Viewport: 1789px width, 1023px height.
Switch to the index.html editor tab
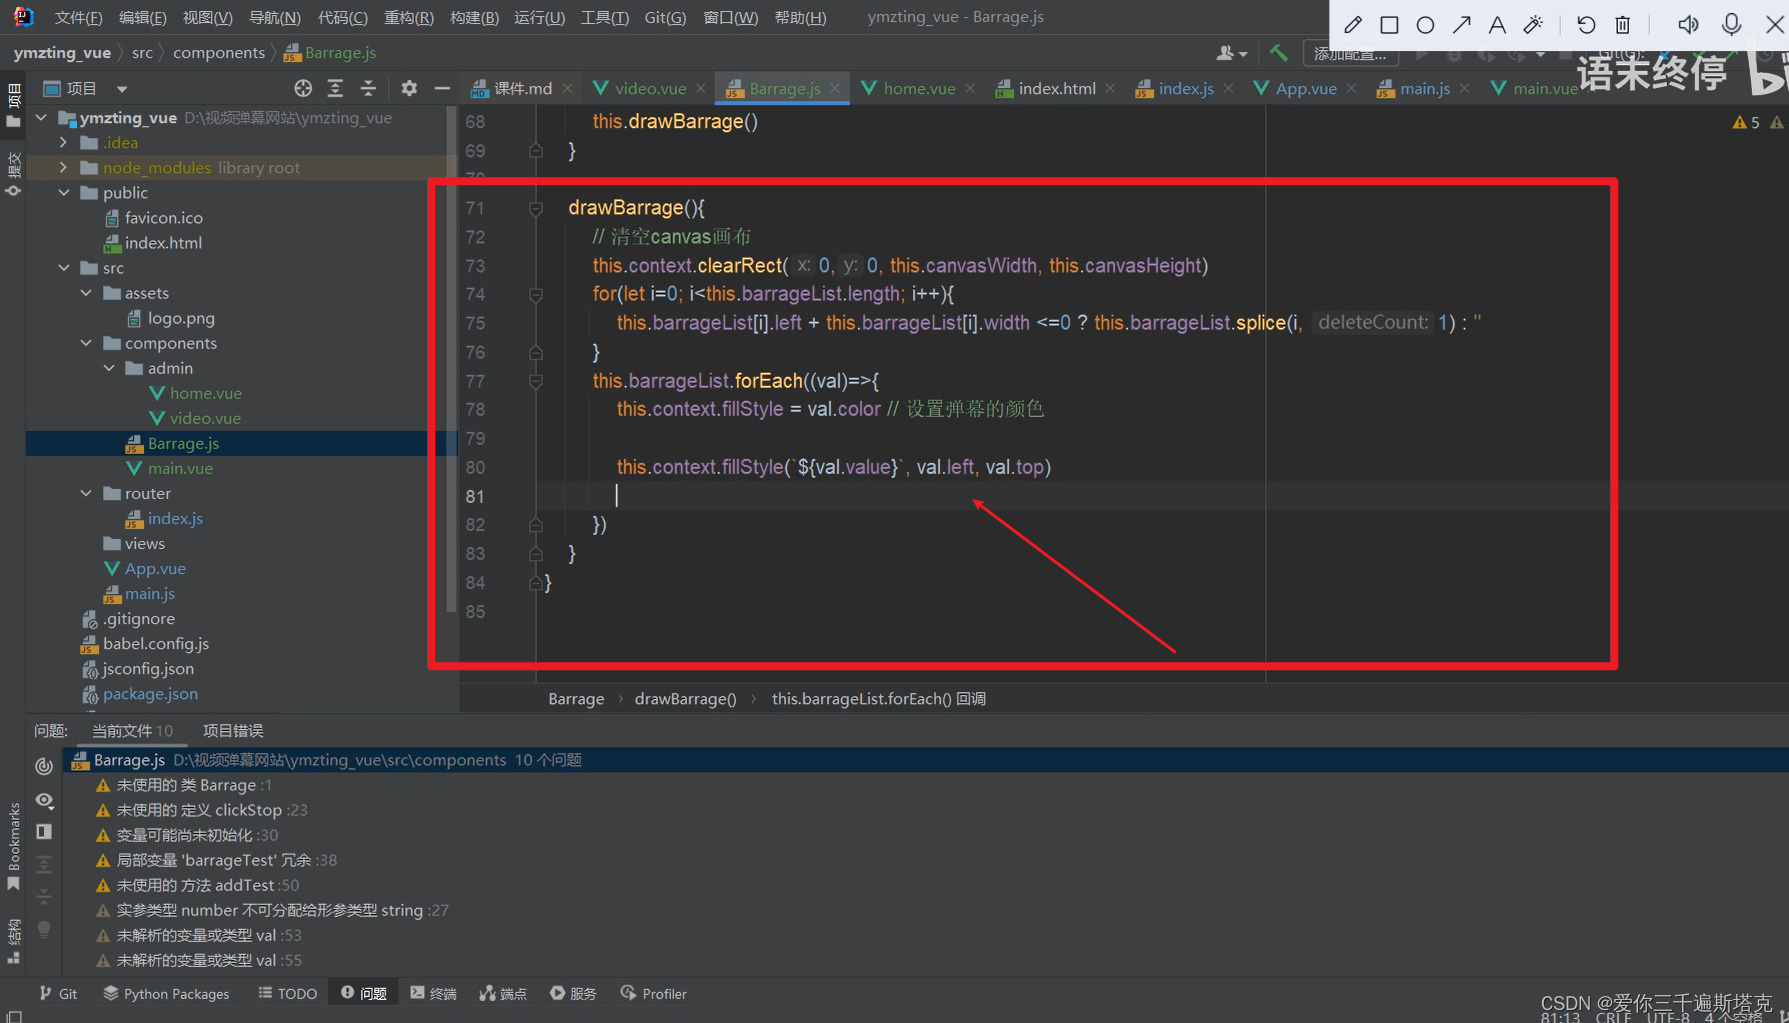coord(1056,88)
